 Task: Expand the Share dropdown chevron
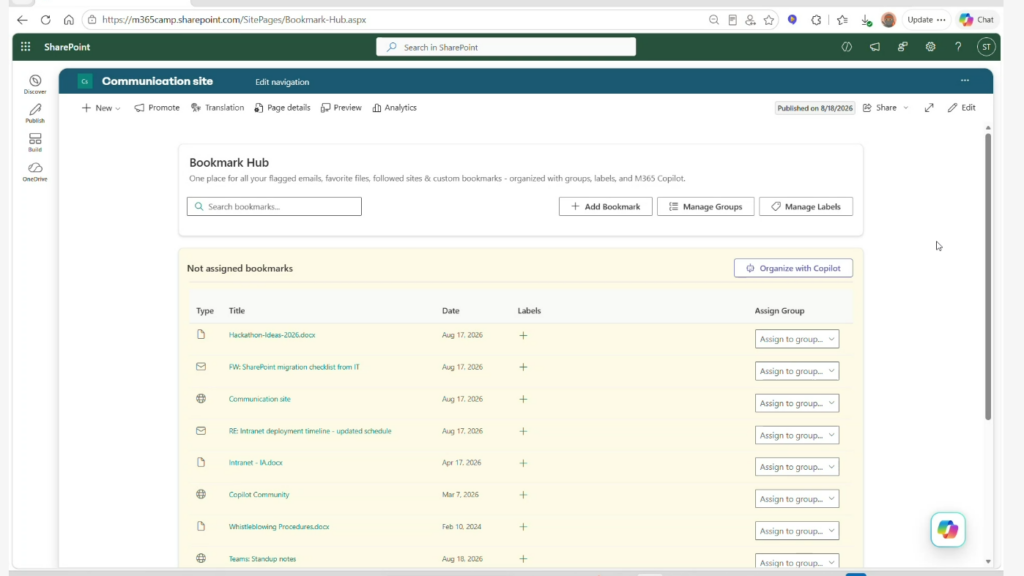pyautogui.click(x=906, y=108)
